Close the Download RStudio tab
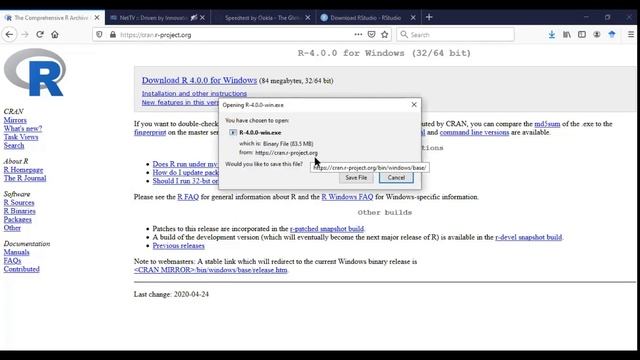Image resolution: width=640 pixels, height=360 pixels. coord(413,18)
